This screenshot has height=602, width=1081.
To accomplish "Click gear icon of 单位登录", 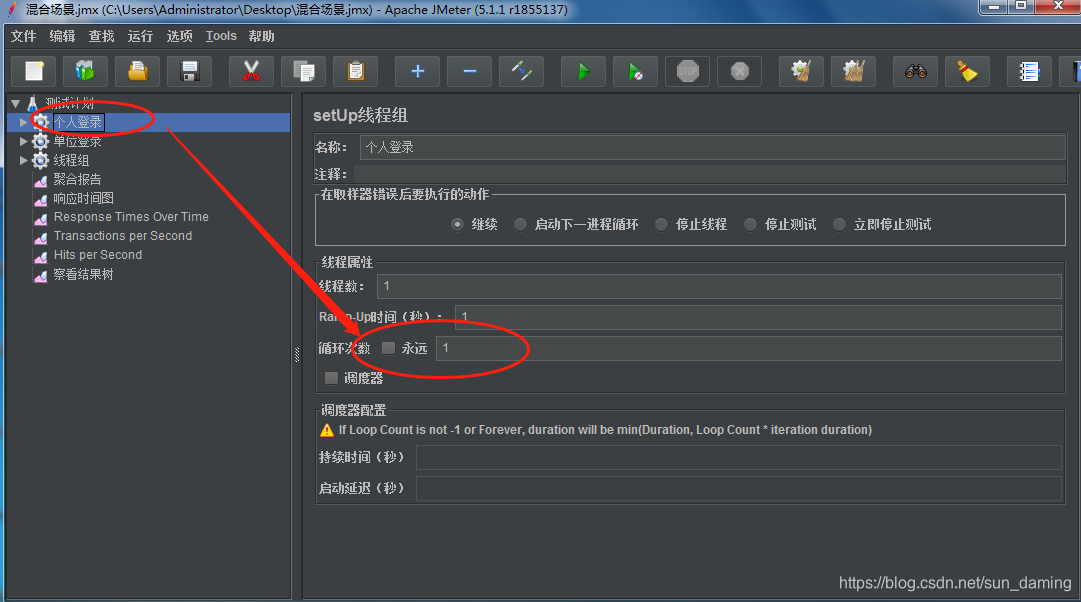I will (41, 141).
